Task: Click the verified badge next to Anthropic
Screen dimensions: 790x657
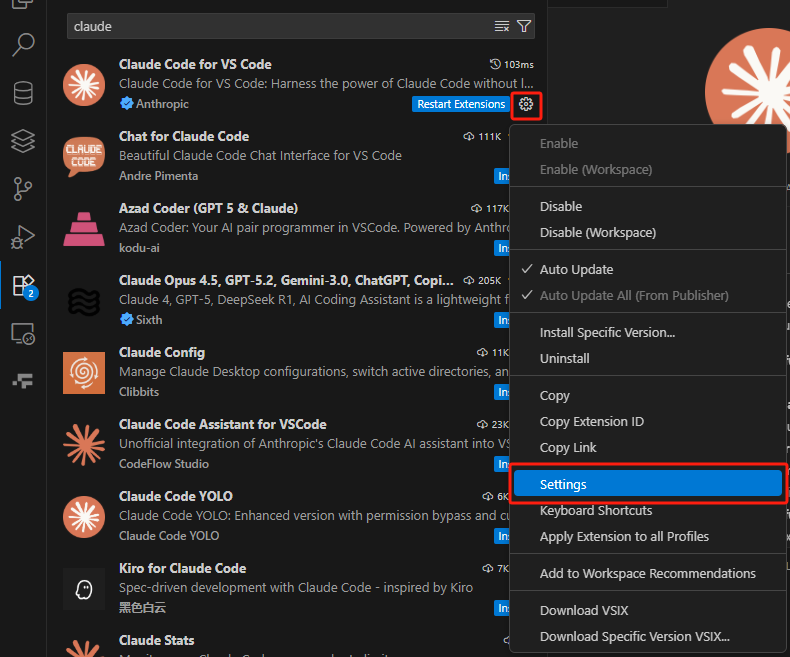Action: (x=126, y=103)
